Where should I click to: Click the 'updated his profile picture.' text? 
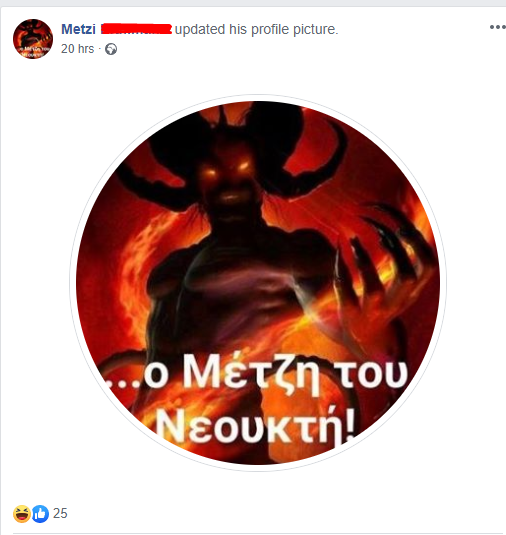coord(256,29)
